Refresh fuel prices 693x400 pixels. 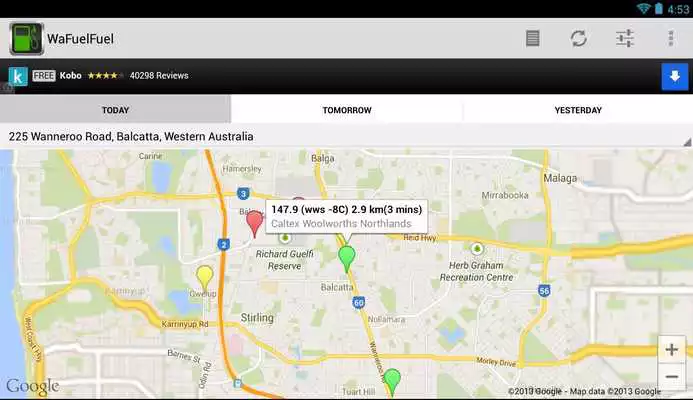(579, 38)
